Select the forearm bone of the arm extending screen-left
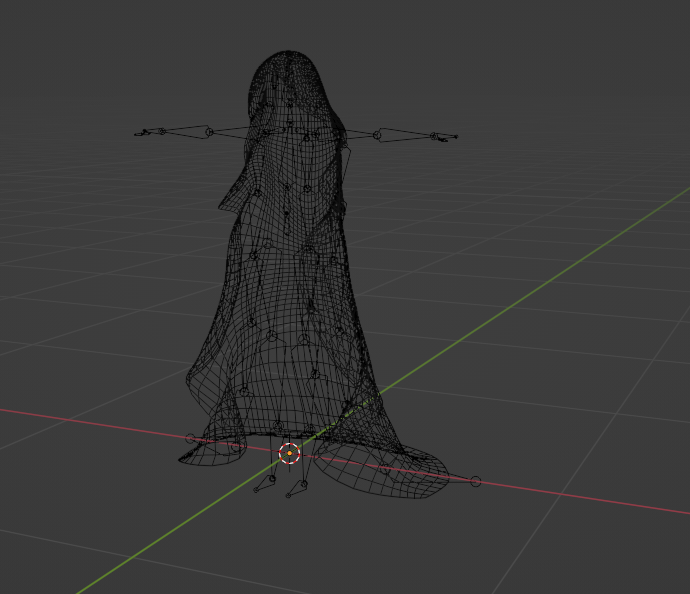Viewport: 690px width, 594px height. [x=186, y=131]
